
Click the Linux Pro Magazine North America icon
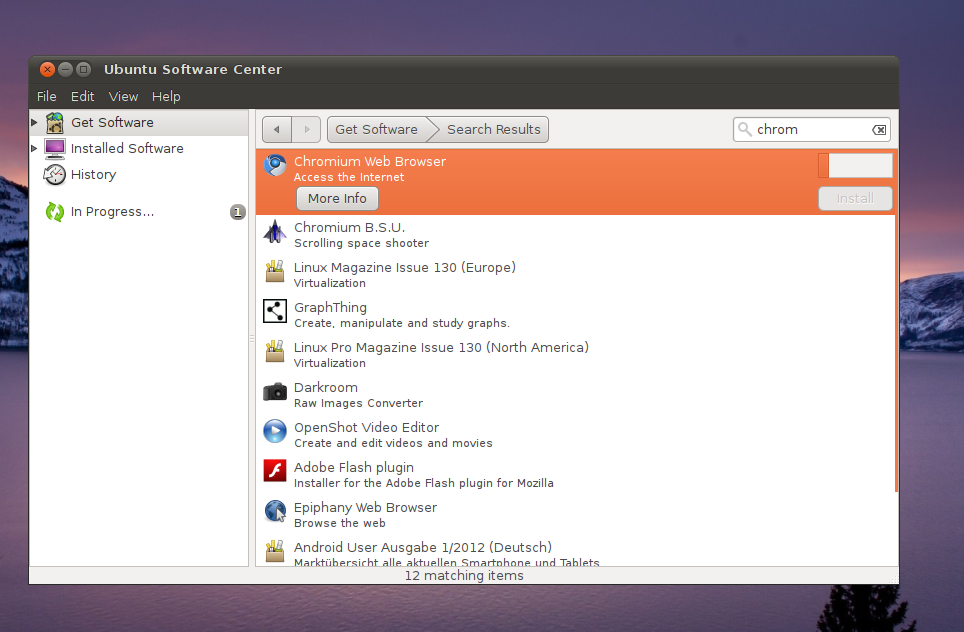point(275,351)
